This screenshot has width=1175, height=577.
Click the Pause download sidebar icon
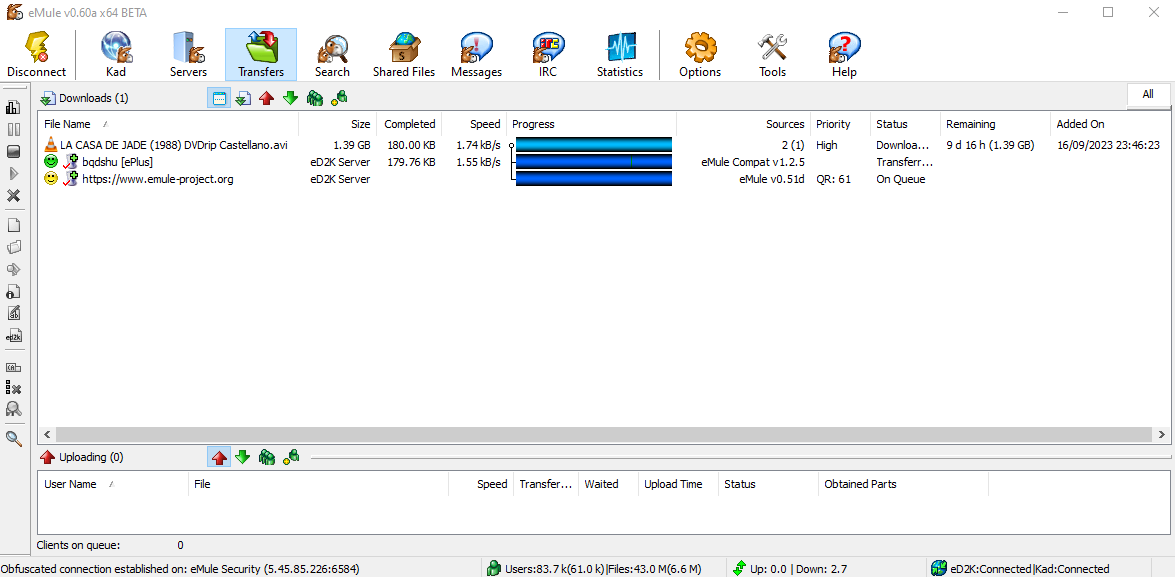(13, 130)
